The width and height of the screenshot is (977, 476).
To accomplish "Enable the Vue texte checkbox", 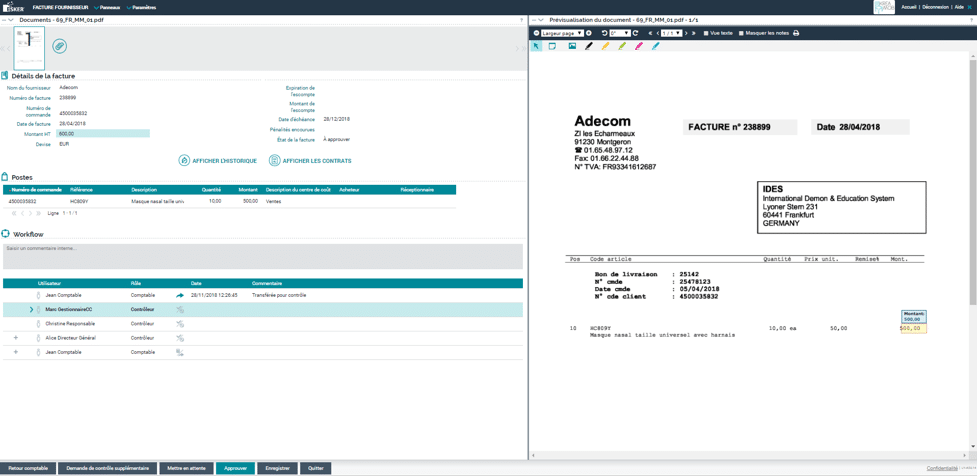I will click(x=705, y=33).
